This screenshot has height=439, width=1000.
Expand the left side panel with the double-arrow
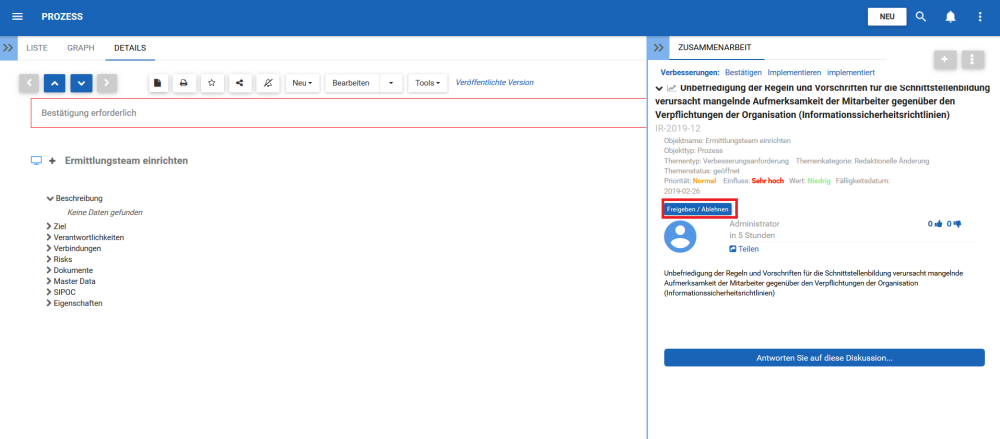point(8,48)
